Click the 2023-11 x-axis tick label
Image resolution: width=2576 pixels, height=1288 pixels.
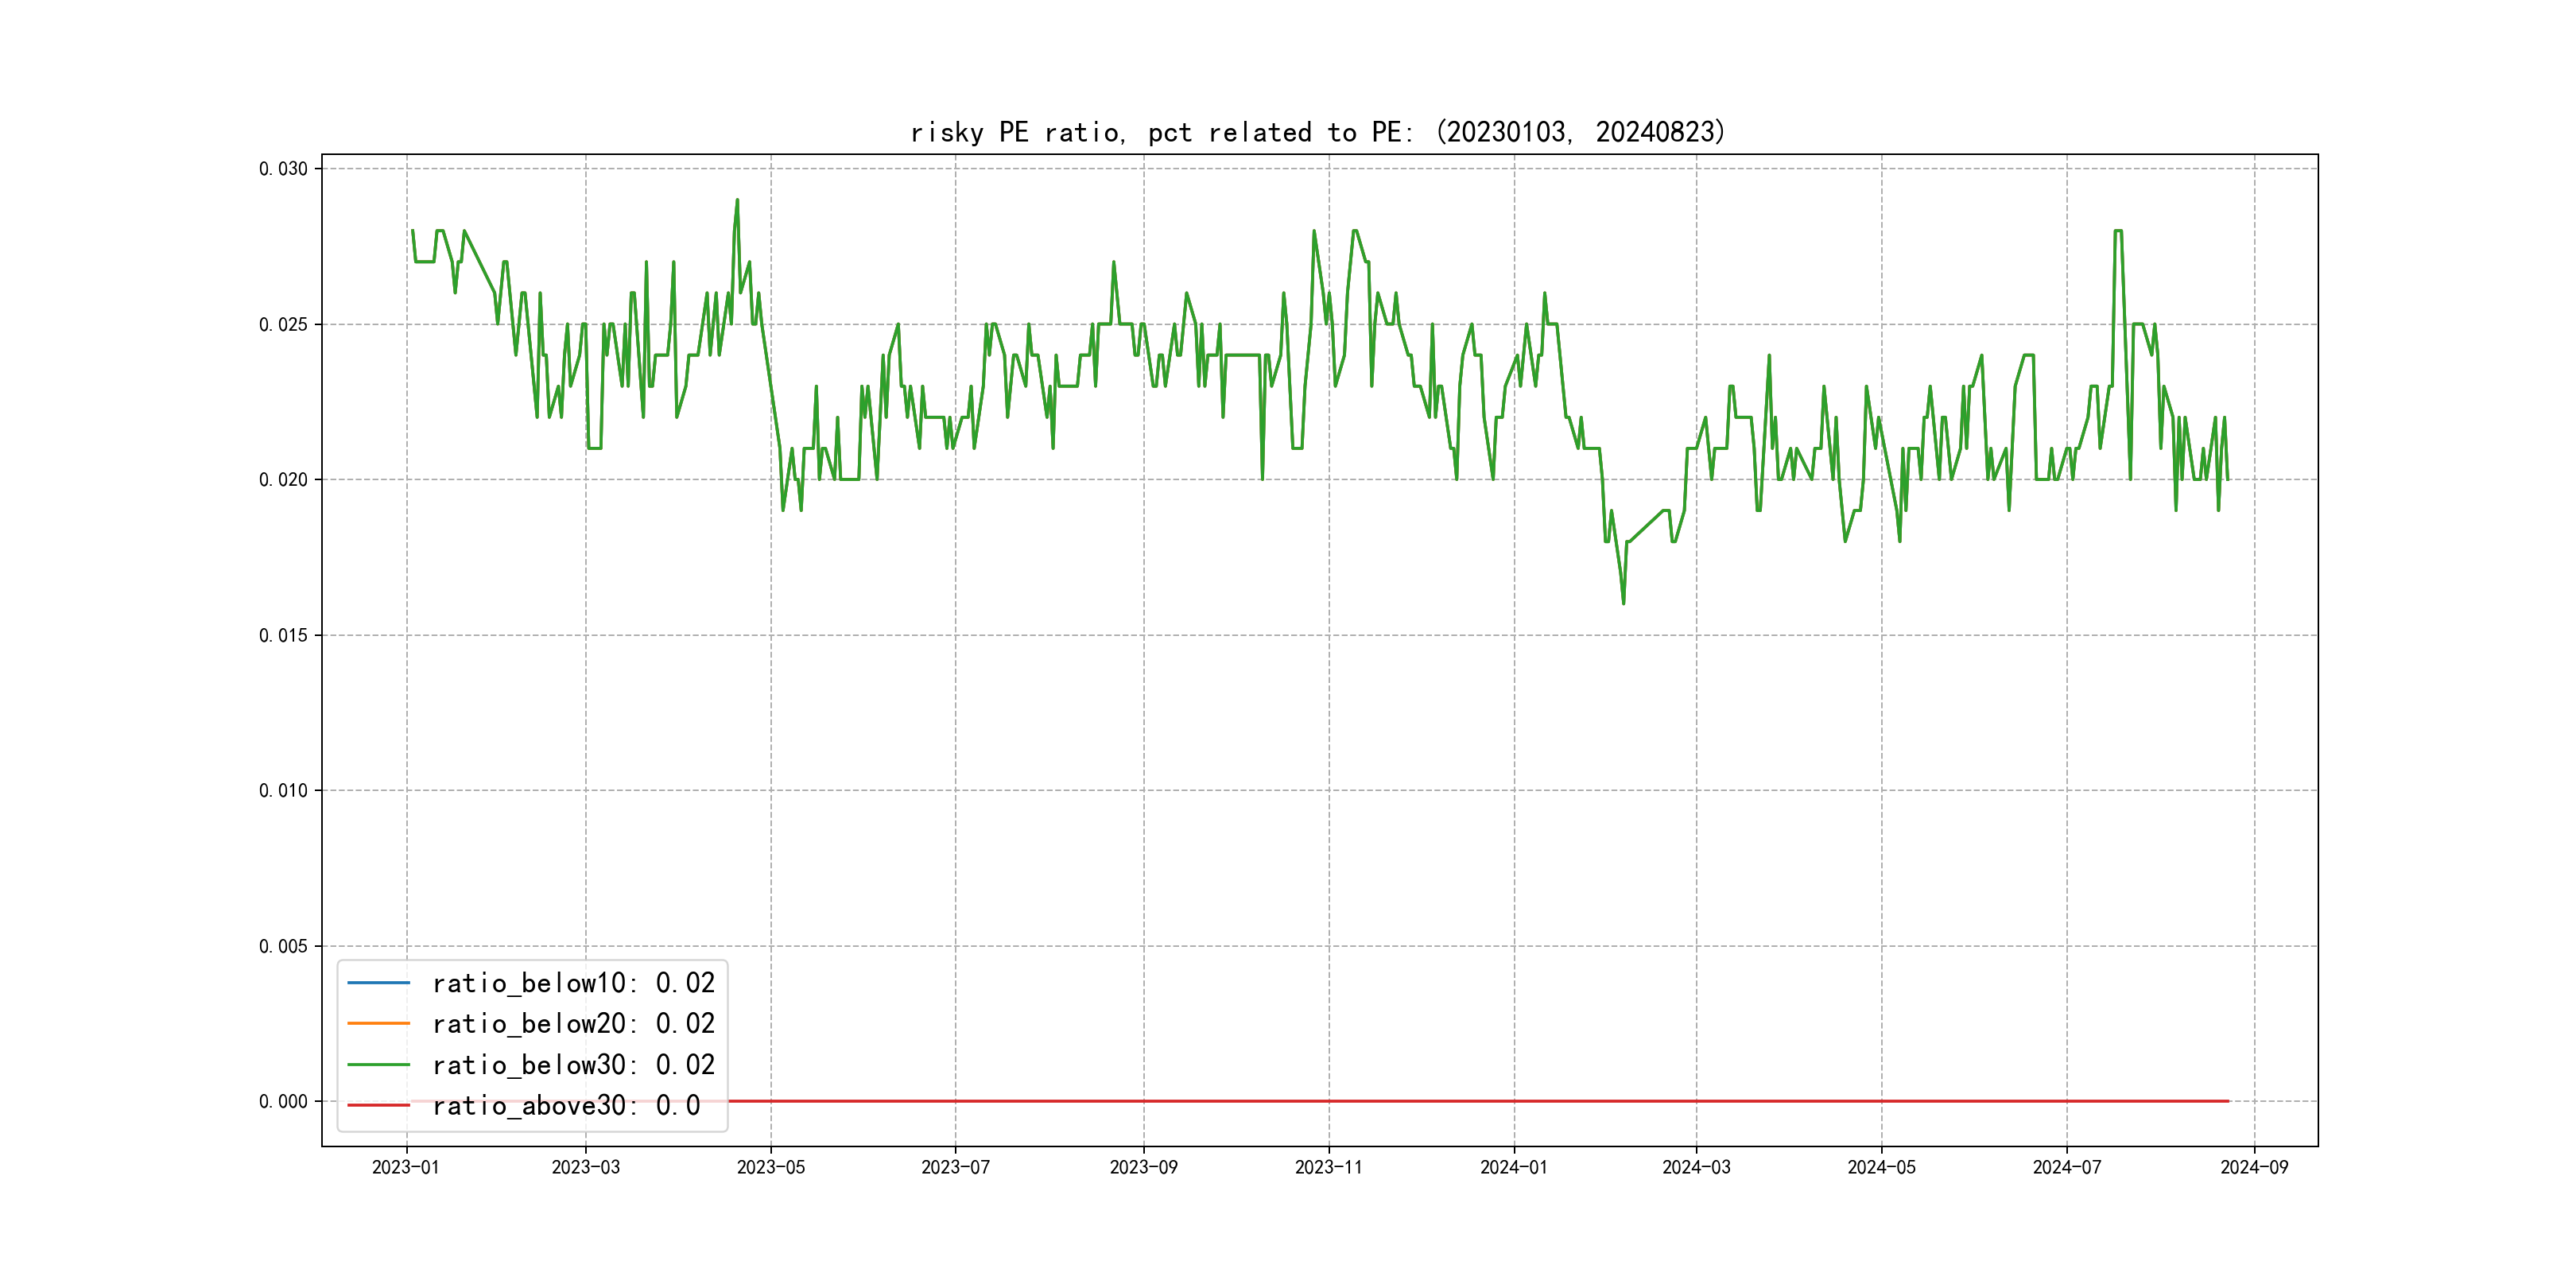pyautogui.click(x=1328, y=1168)
